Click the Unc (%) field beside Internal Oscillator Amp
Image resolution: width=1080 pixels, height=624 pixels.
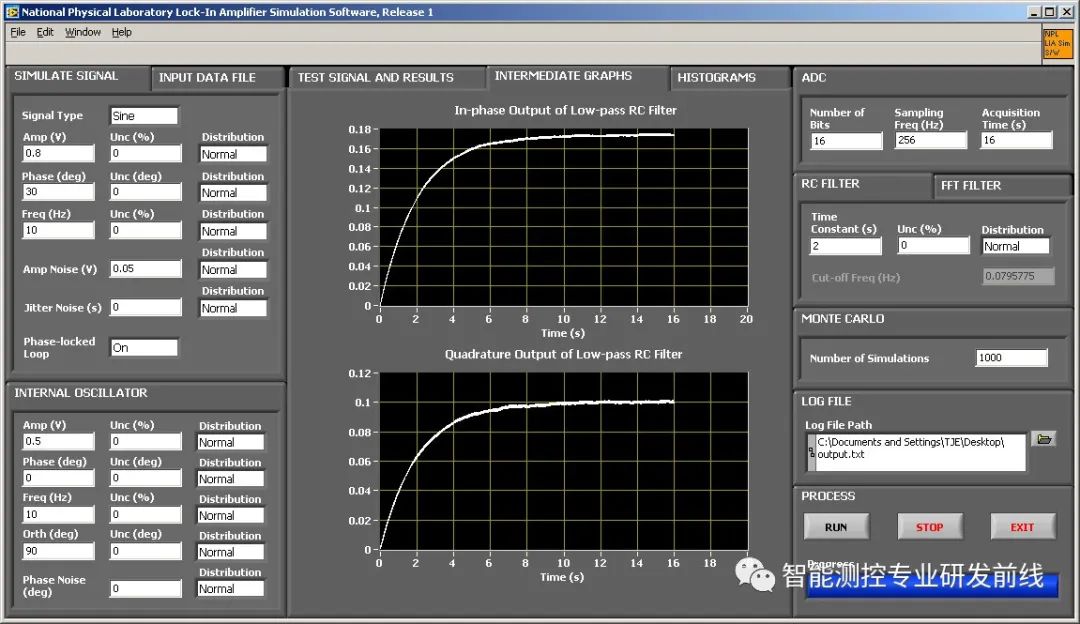pos(146,441)
